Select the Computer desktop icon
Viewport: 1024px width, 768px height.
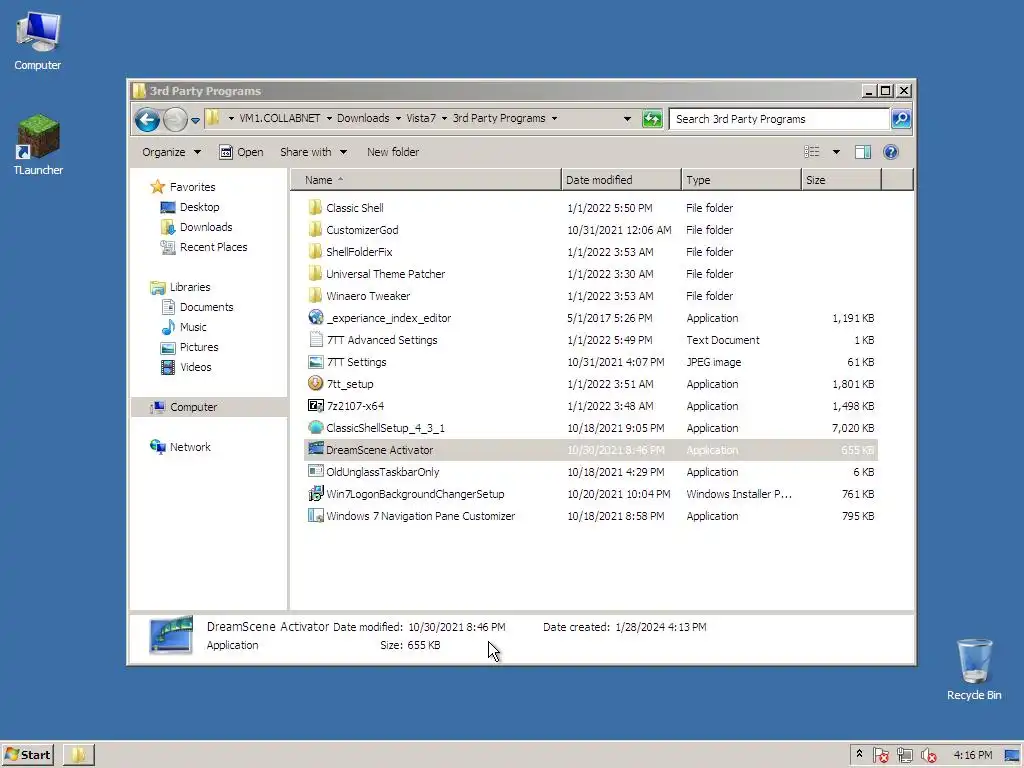[38, 40]
